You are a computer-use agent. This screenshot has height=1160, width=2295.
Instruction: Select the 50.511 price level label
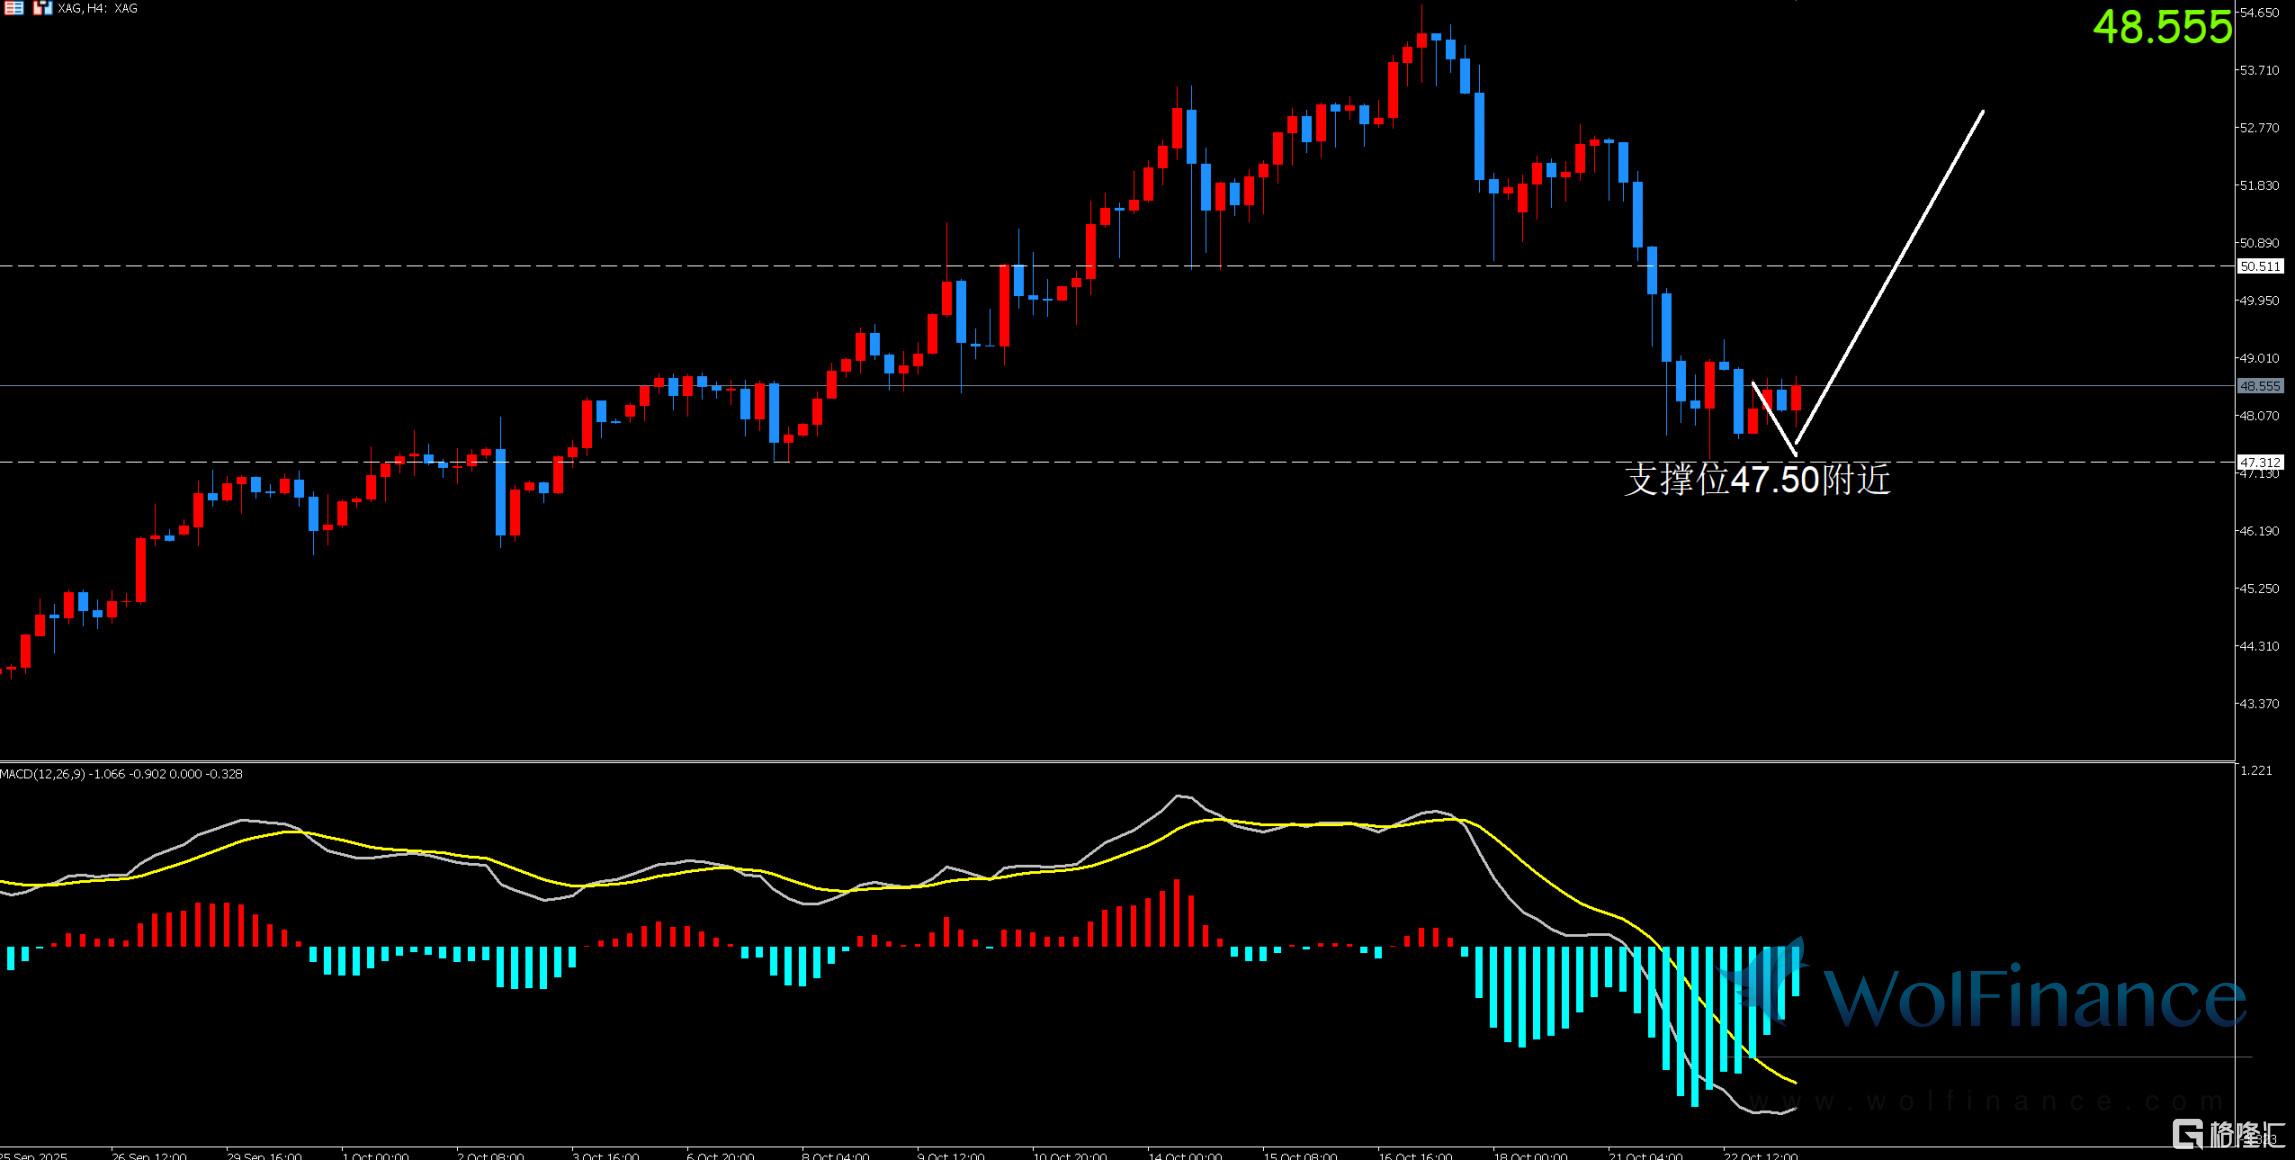pos(2260,266)
